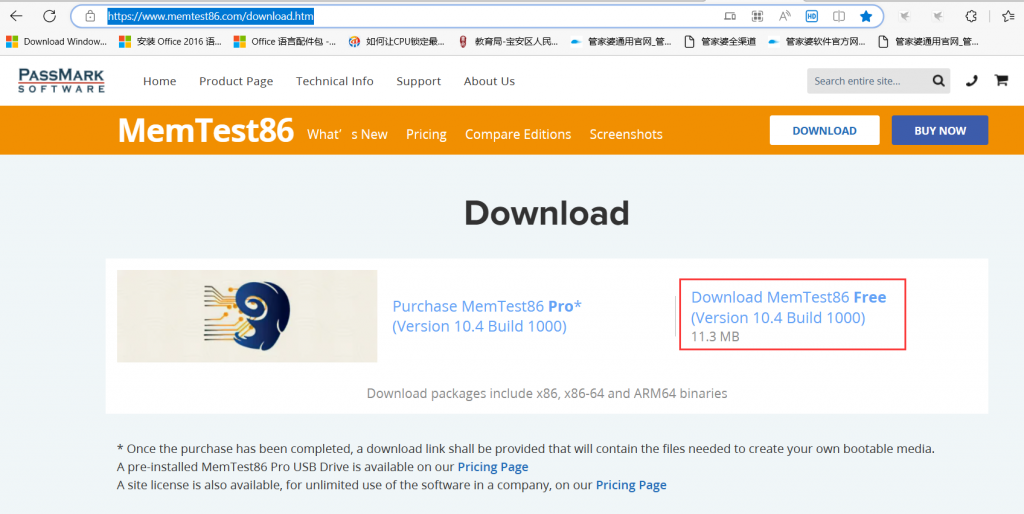
Task: Toggle the blue favorite star
Action: pyautogui.click(x=866, y=16)
